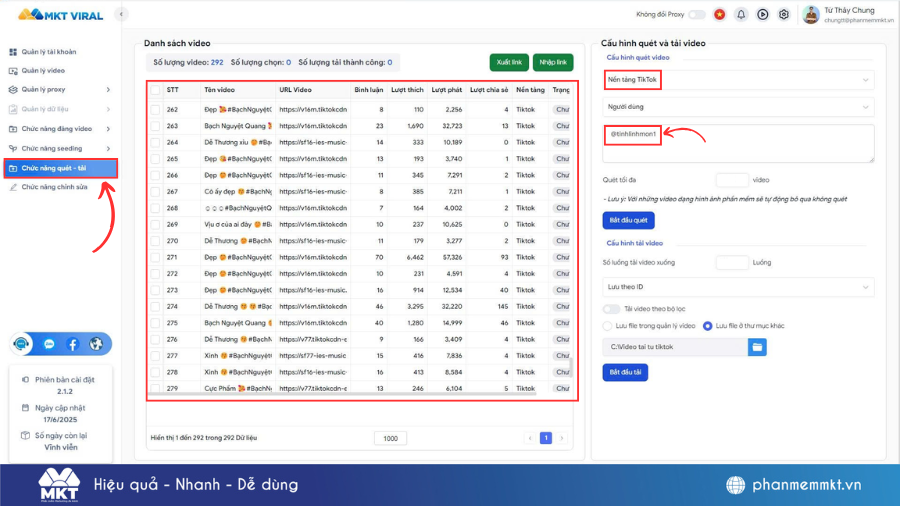
Task: Toggle the Không đổi Proxy switch
Action: coord(697,14)
